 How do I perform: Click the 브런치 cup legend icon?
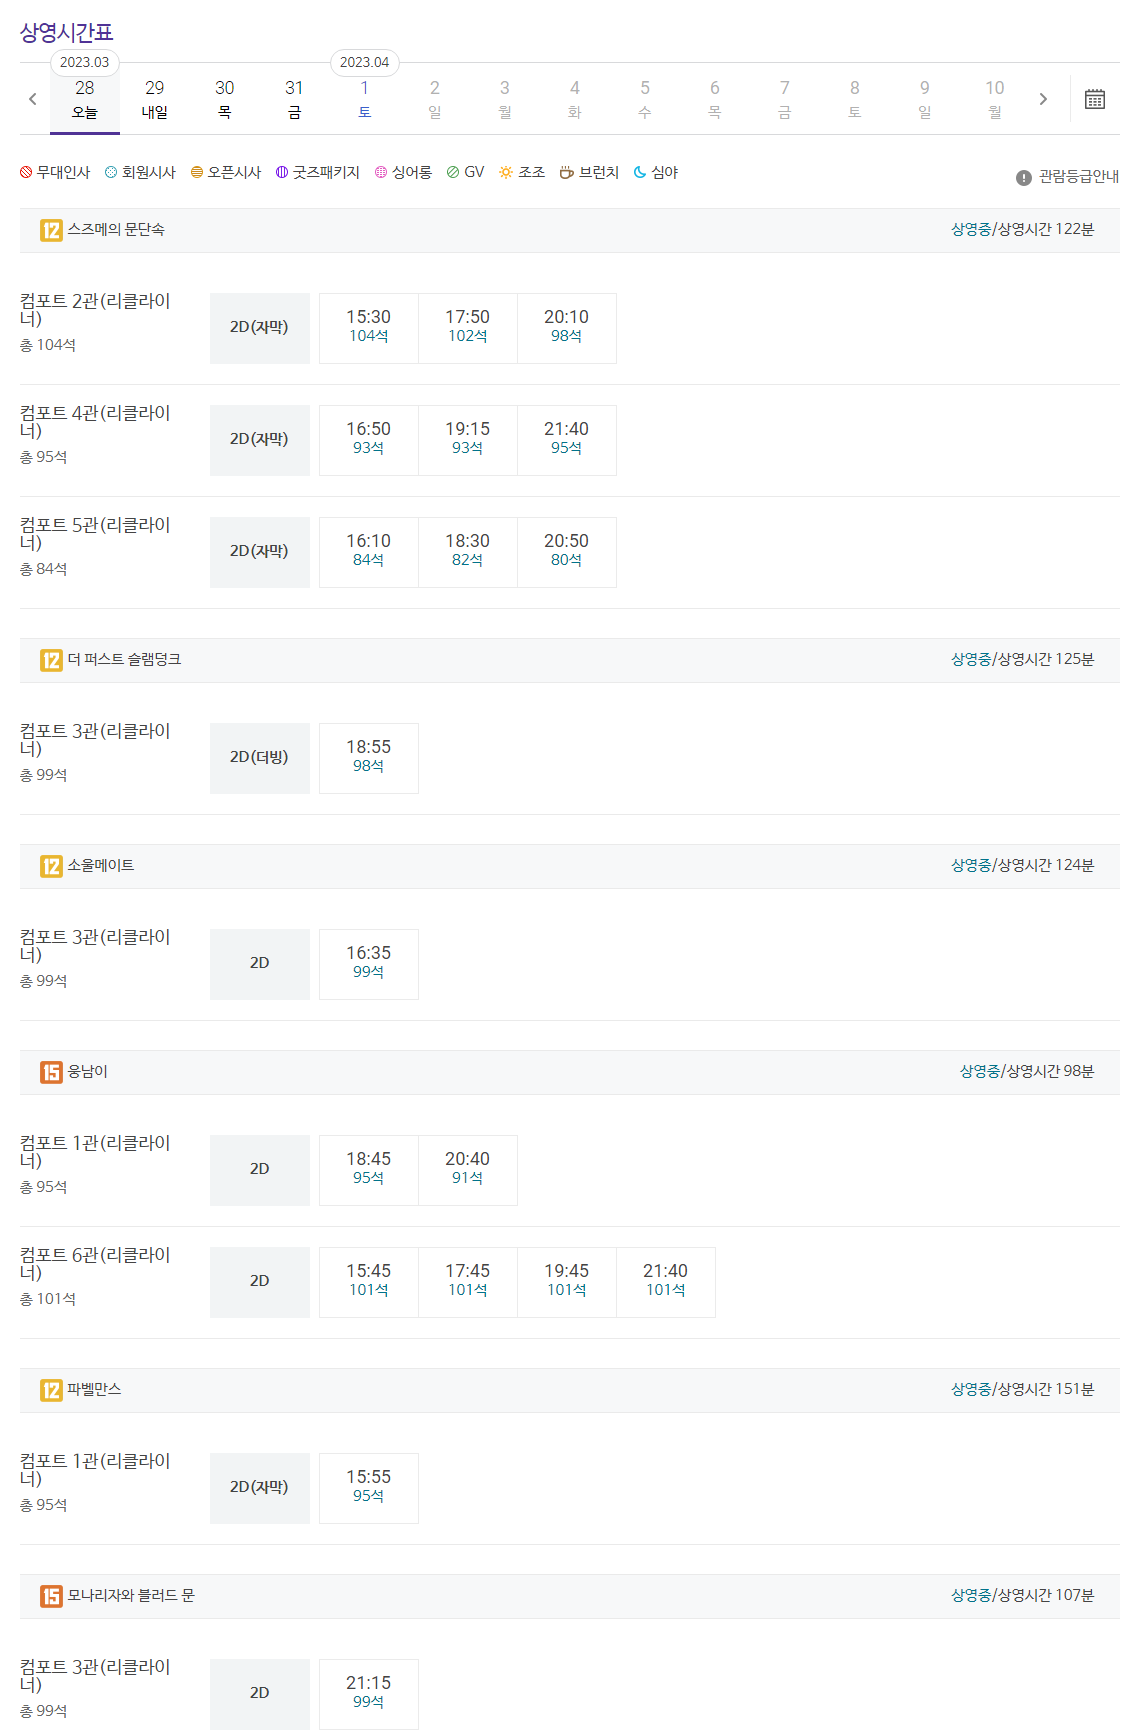[x=566, y=172]
